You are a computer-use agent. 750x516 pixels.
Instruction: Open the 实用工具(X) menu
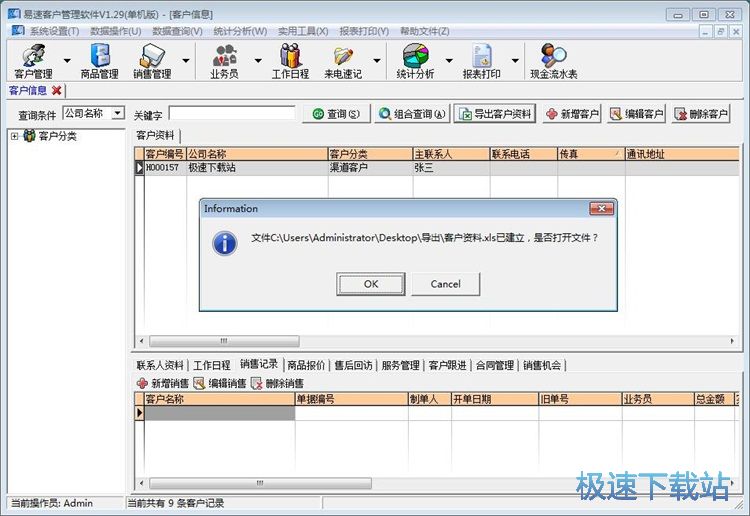point(303,31)
